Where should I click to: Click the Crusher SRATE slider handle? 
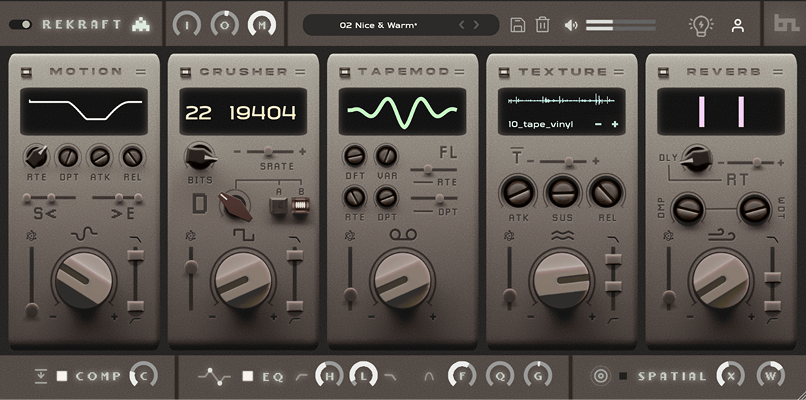pyautogui.click(x=268, y=151)
